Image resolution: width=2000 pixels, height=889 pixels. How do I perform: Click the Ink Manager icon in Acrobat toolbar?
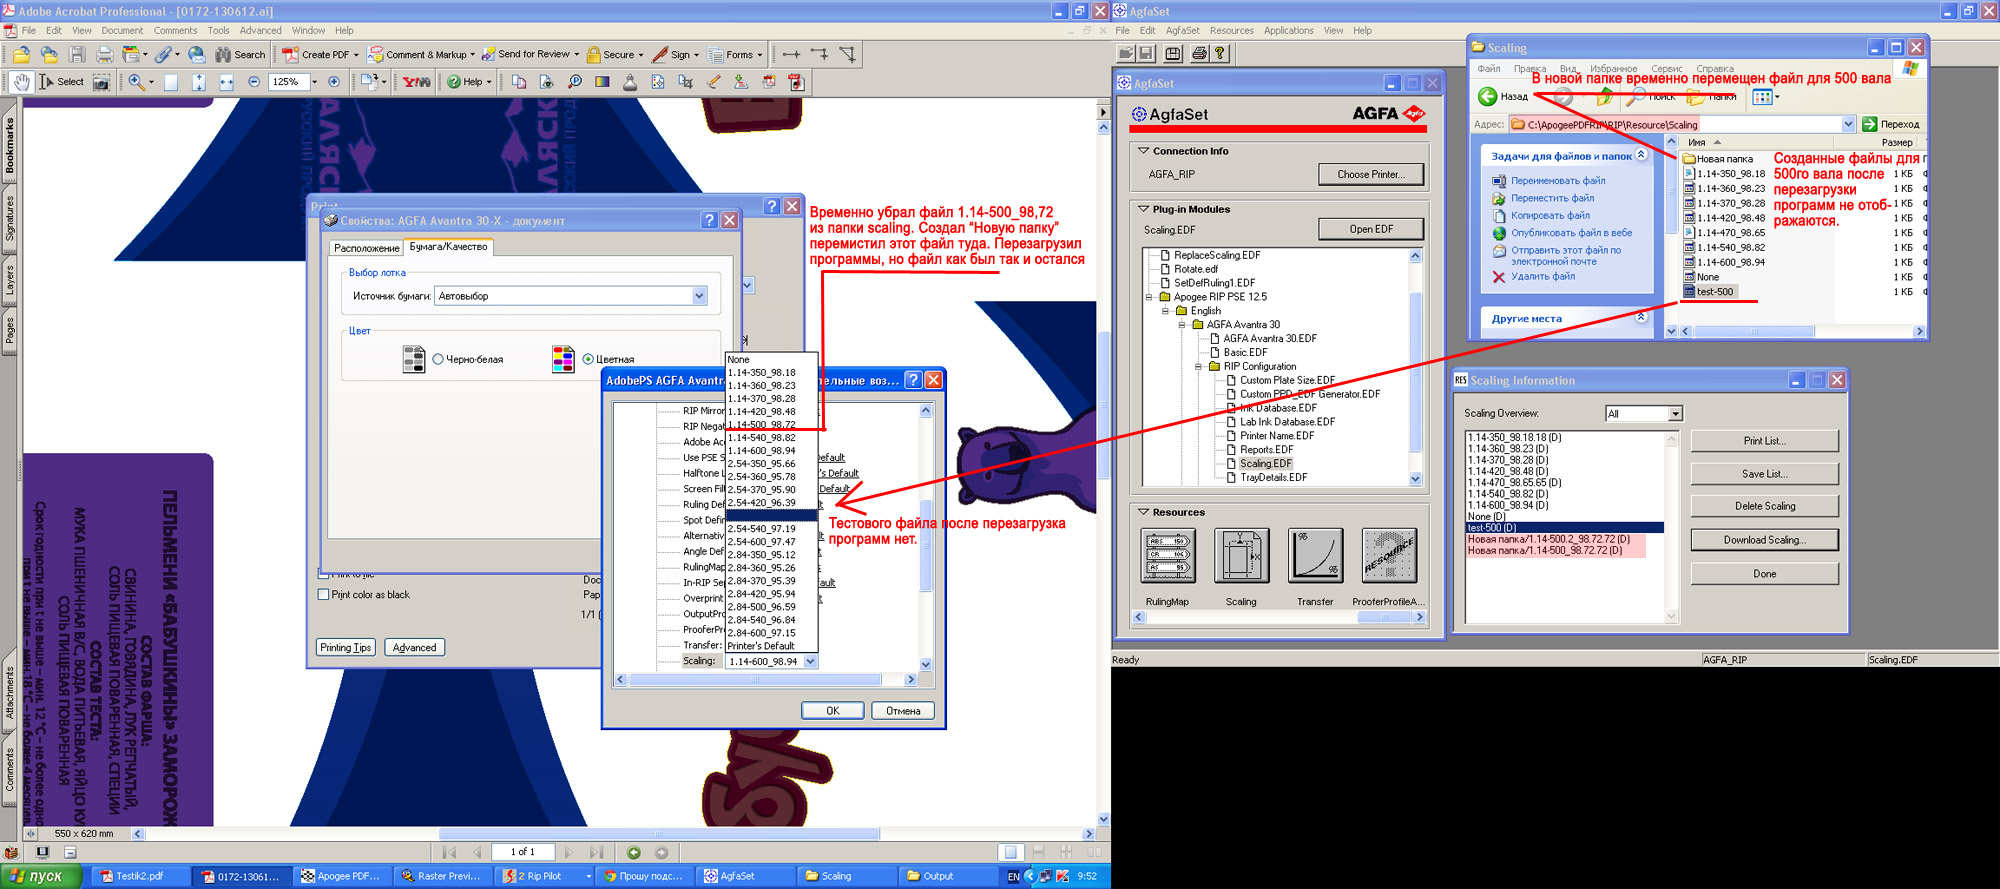coord(630,82)
